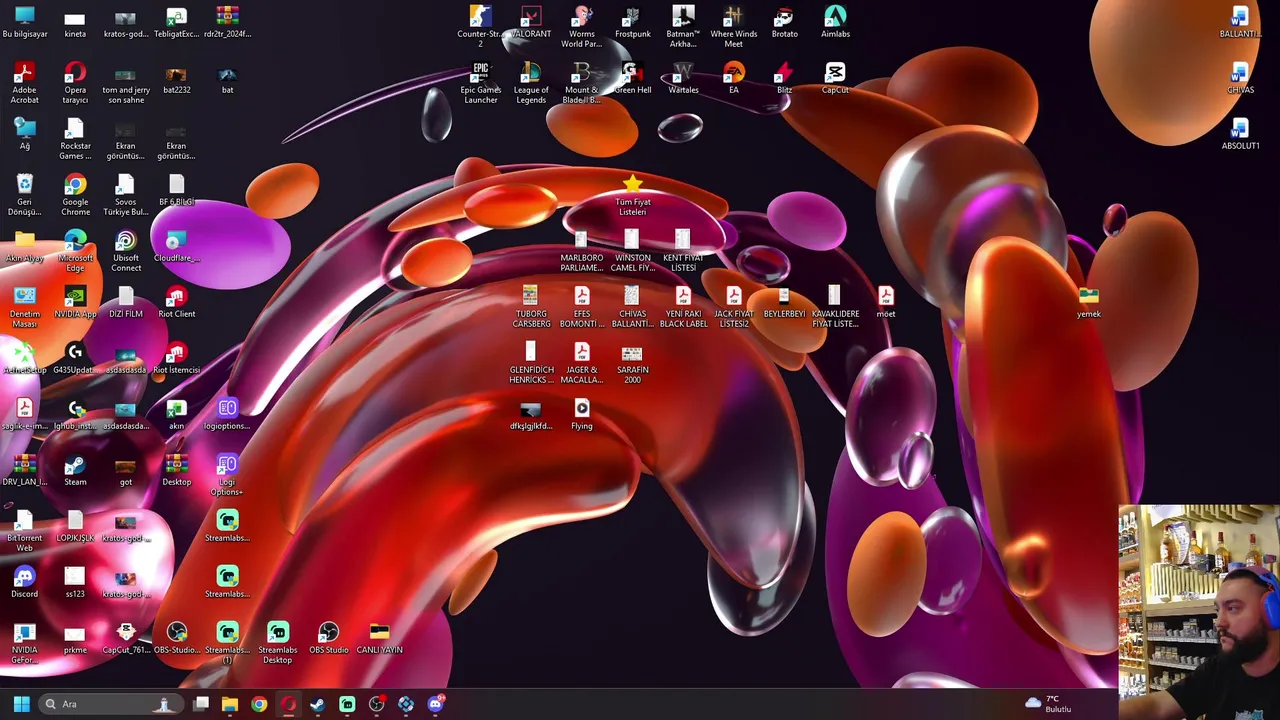Select the Wartales game icon
The image size is (1280, 720).
point(683,78)
